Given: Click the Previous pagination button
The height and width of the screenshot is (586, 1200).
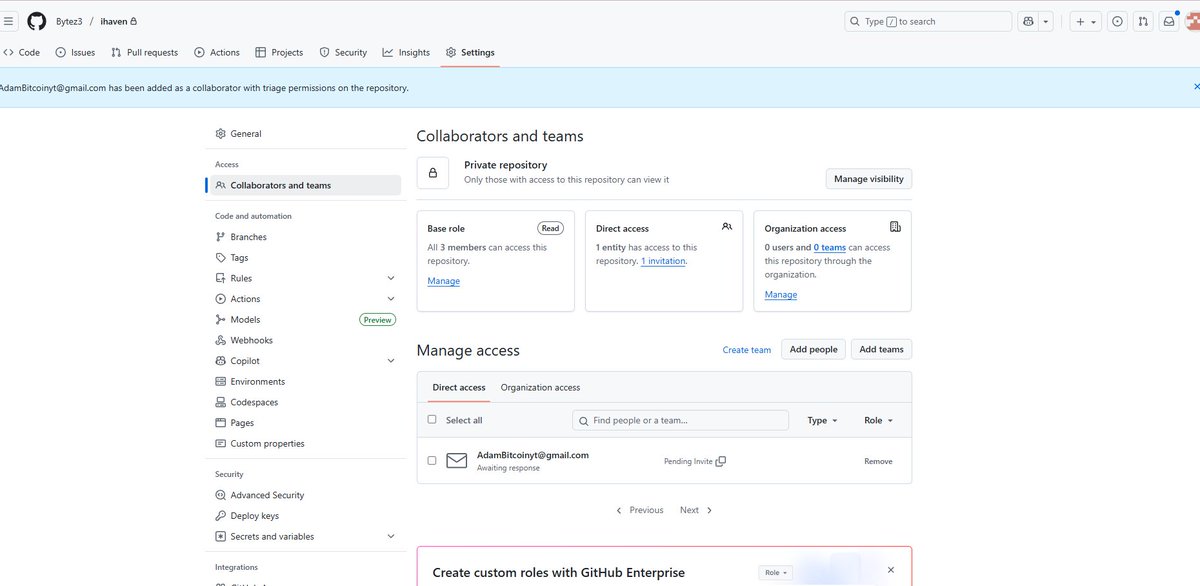Looking at the screenshot, I should click(x=640, y=510).
